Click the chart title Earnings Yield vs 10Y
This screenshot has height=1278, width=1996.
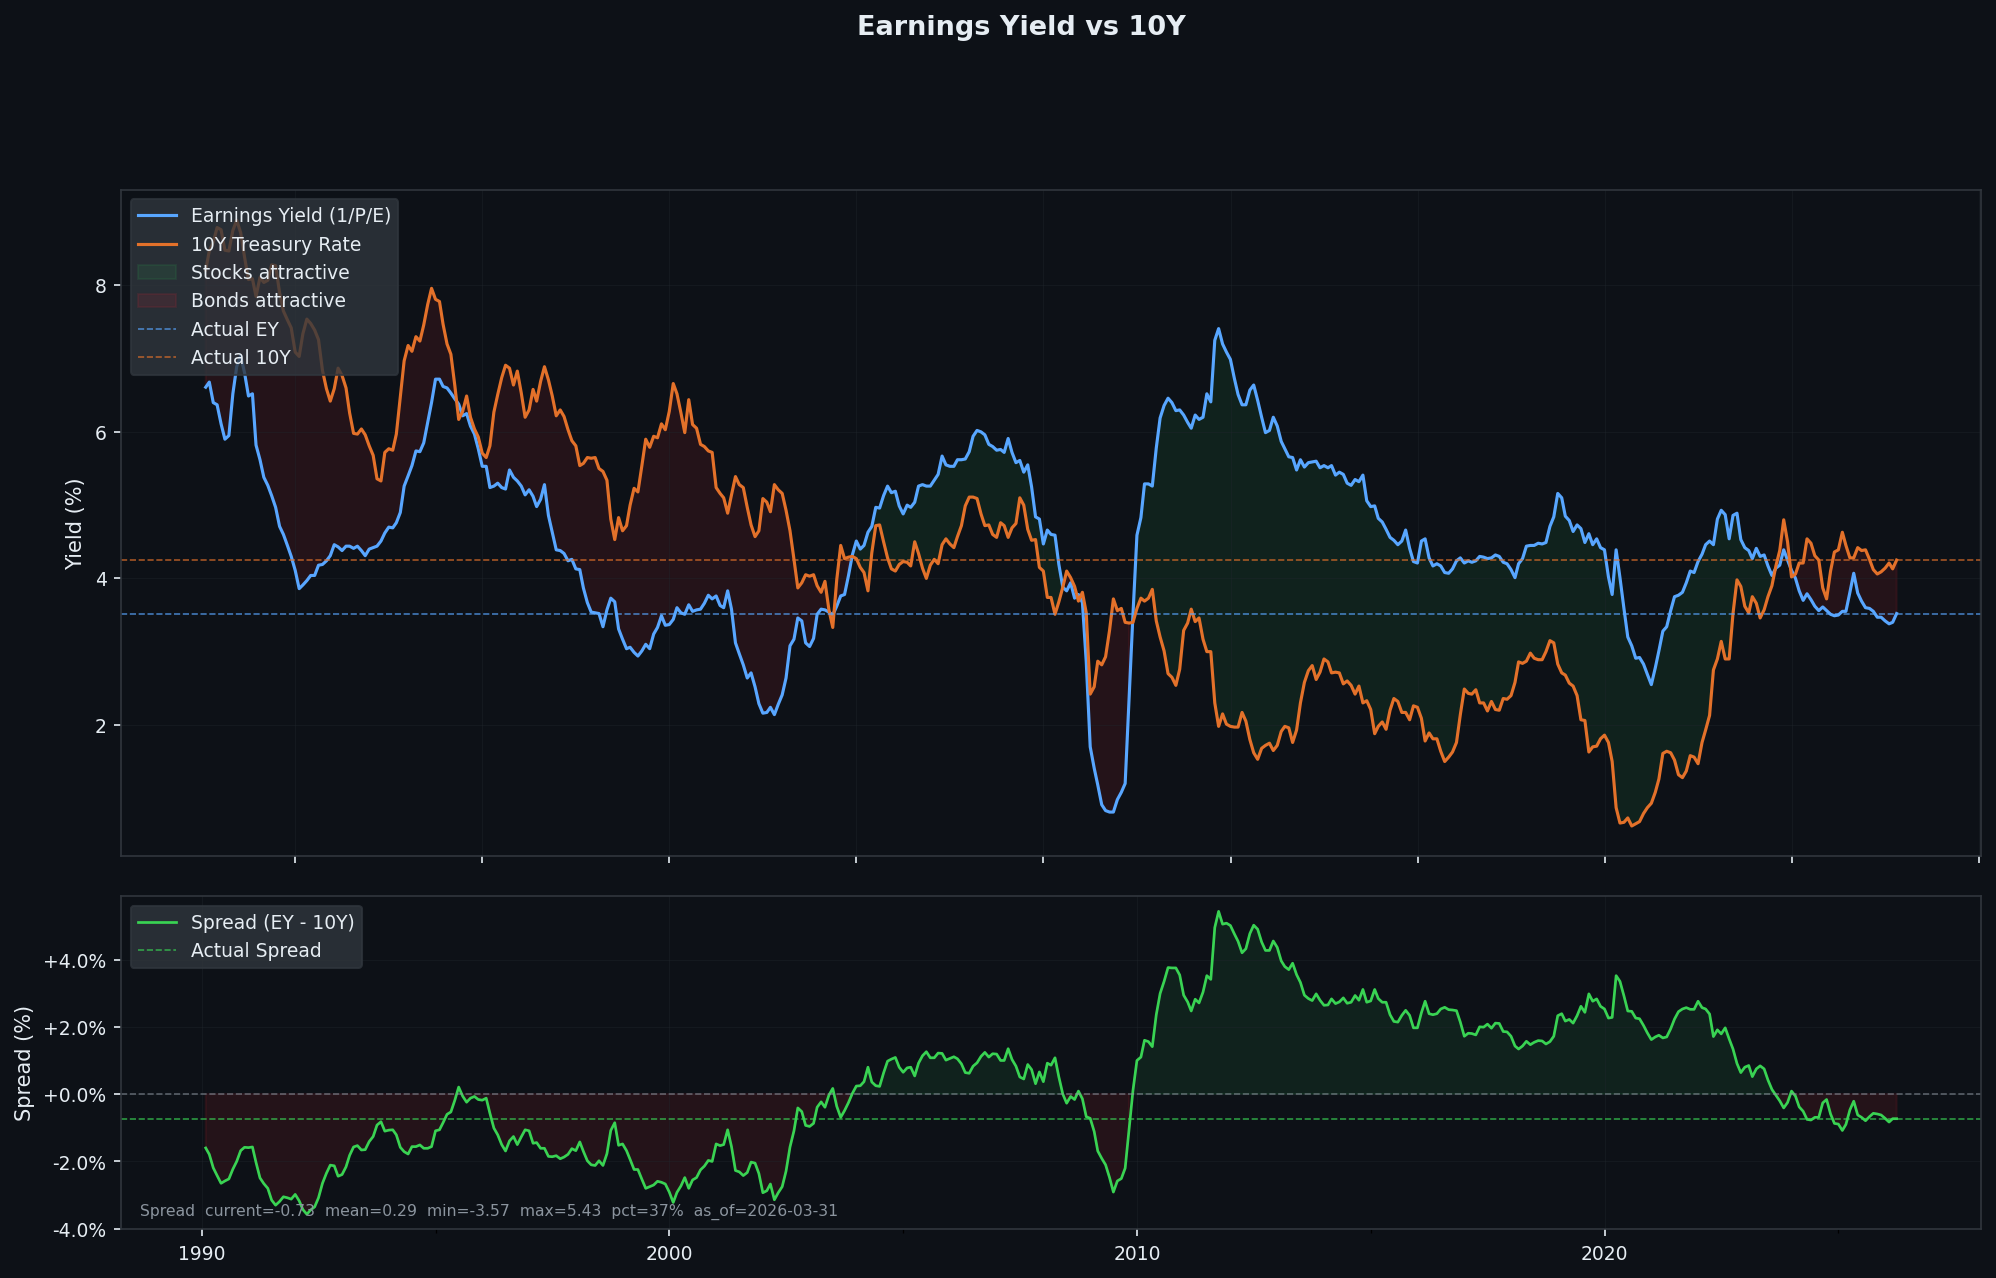(x=1021, y=27)
